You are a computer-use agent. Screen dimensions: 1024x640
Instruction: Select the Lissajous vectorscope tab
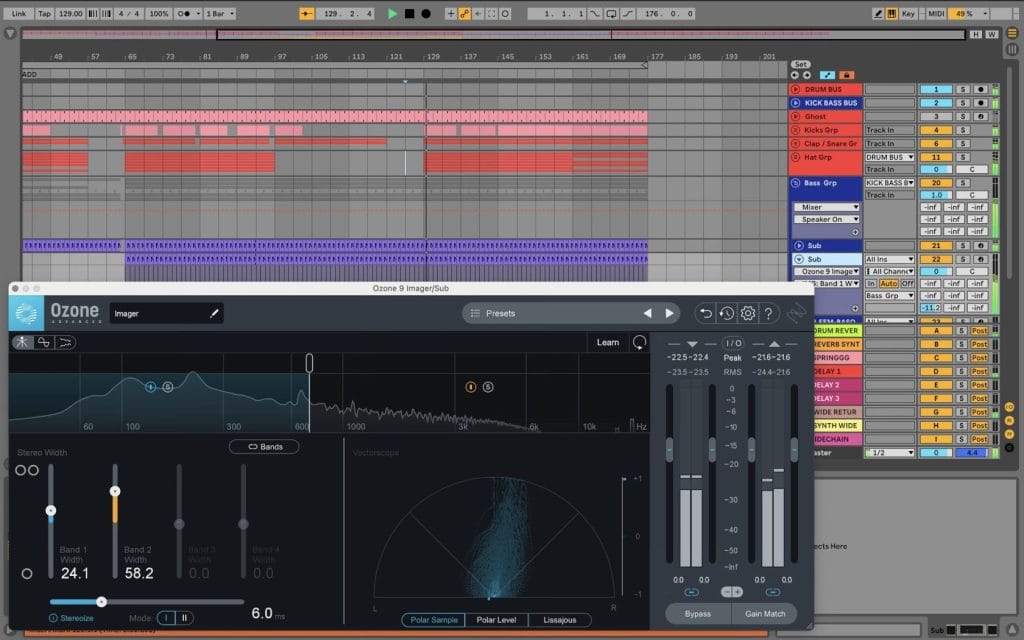(559, 620)
